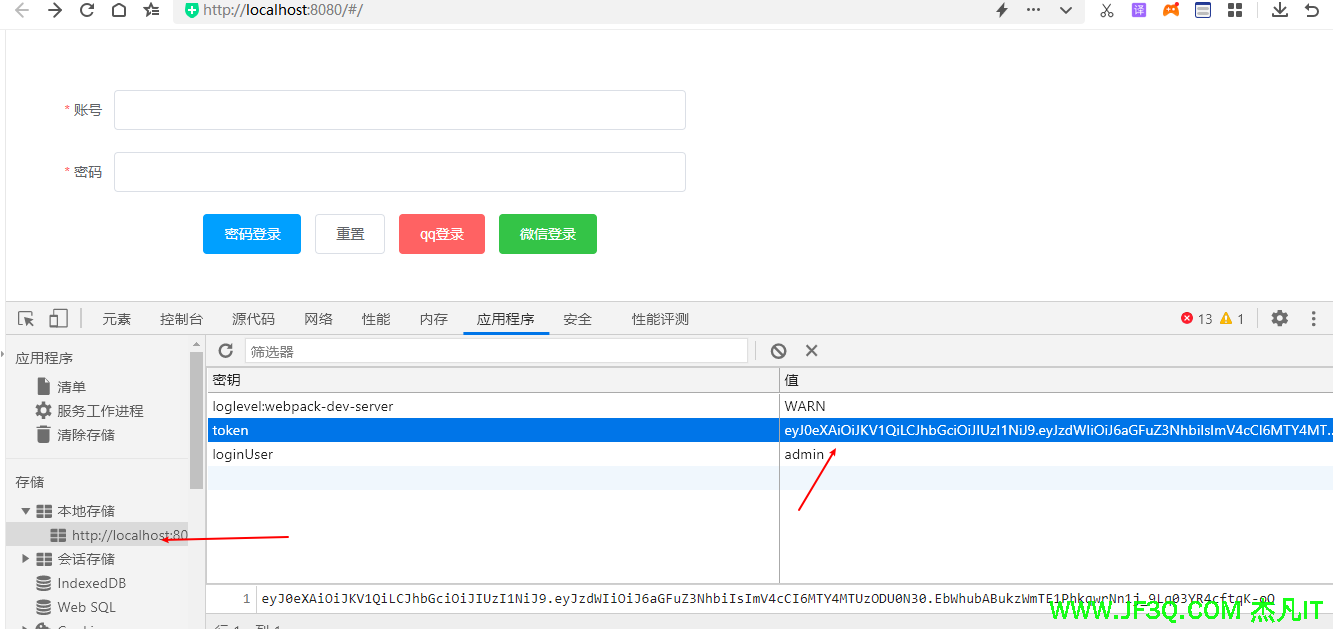Toggle device emulation toolbar icon
The height and width of the screenshot is (629, 1333).
tap(58, 319)
